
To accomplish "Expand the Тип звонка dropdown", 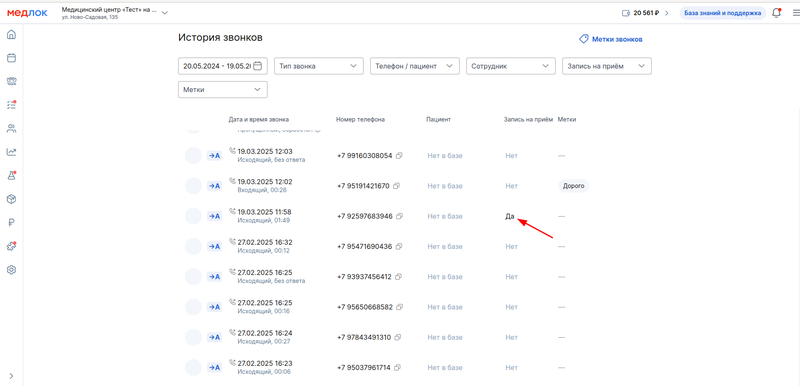I will 319,66.
